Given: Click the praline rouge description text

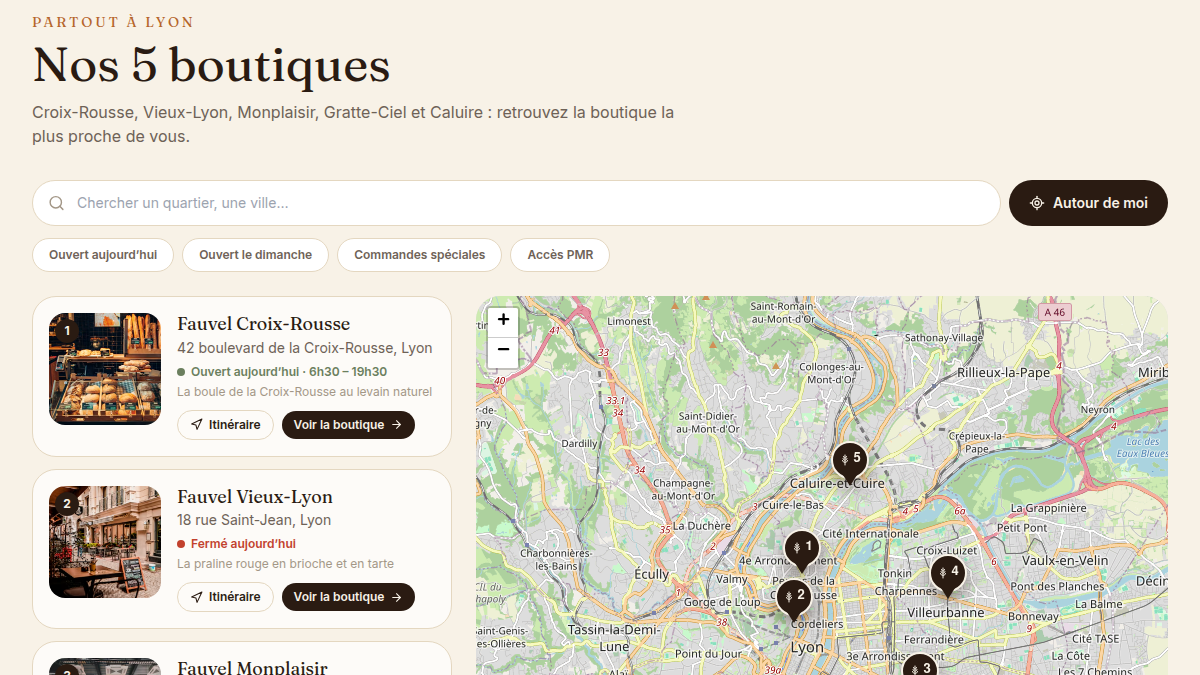Looking at the screenshot, I should [x=286, y=564].
